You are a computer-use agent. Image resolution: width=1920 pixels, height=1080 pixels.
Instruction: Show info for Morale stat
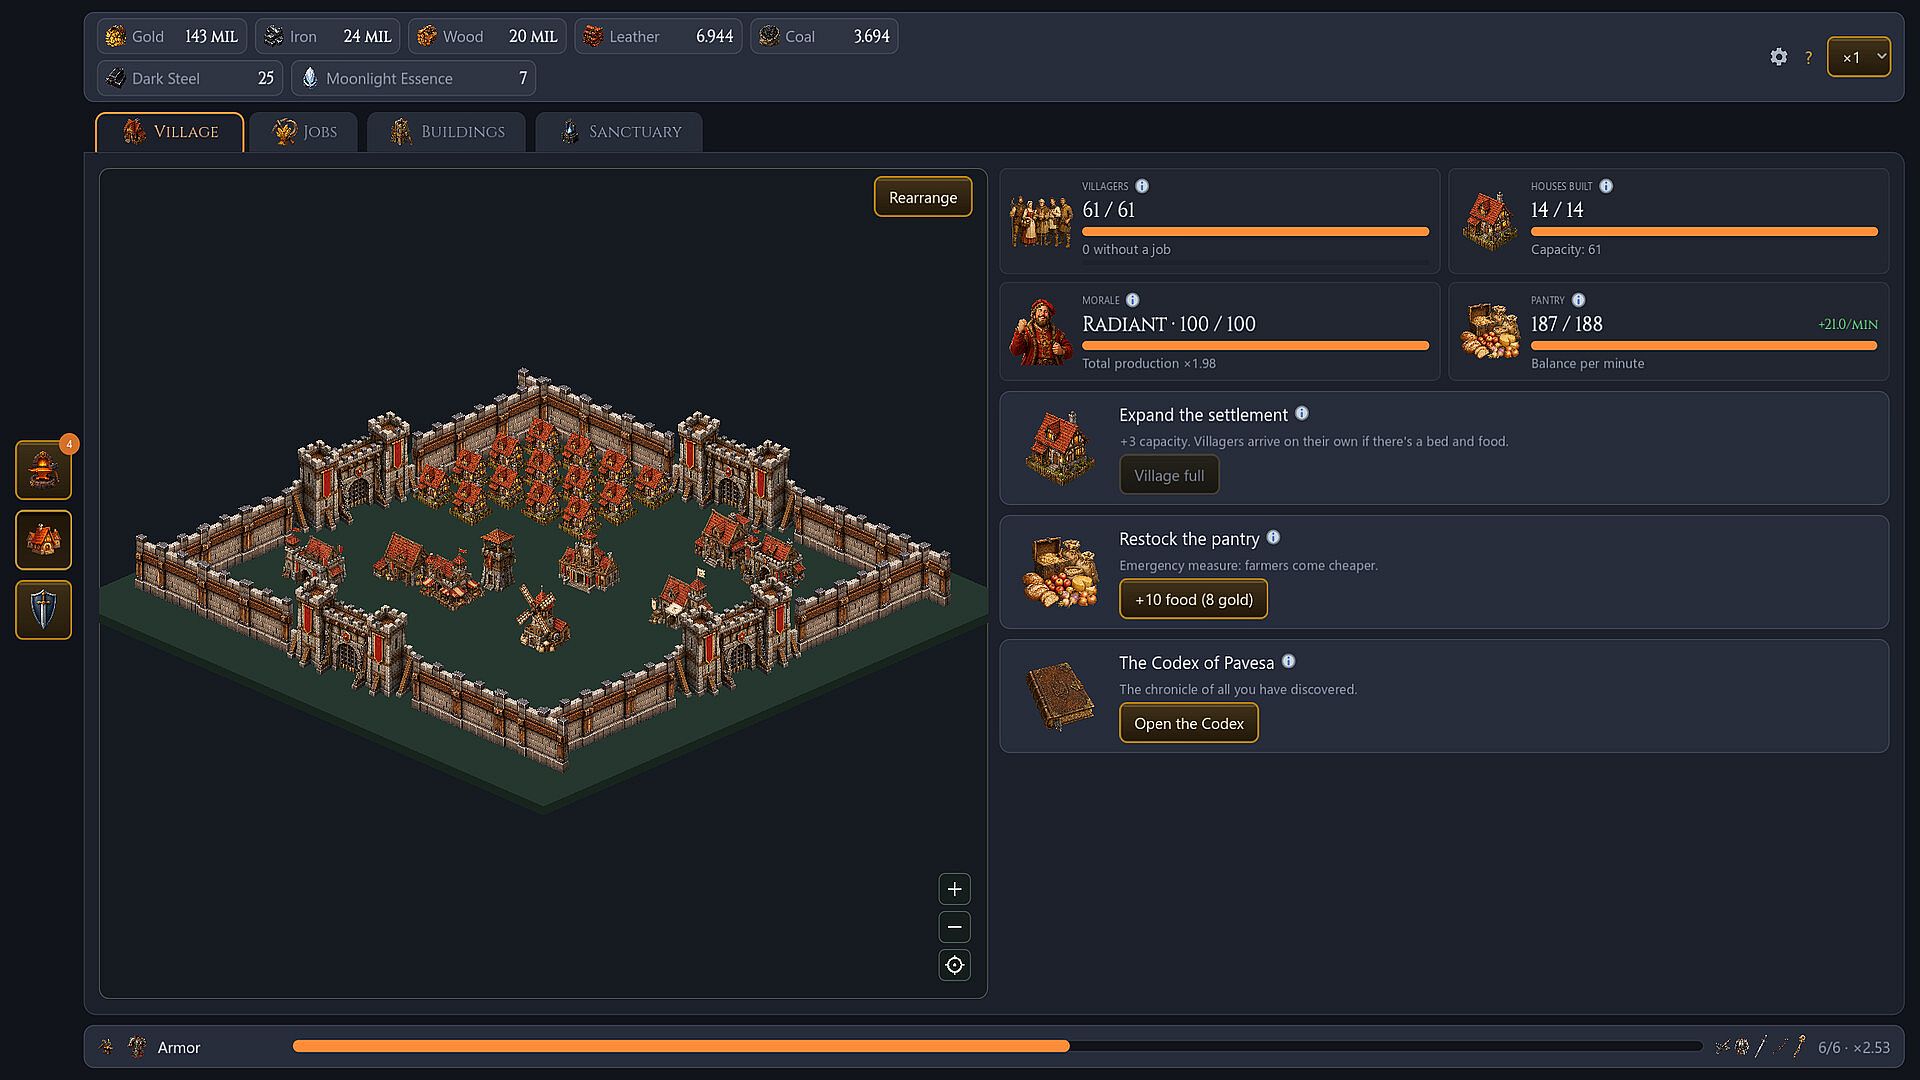pos(1133,300)
